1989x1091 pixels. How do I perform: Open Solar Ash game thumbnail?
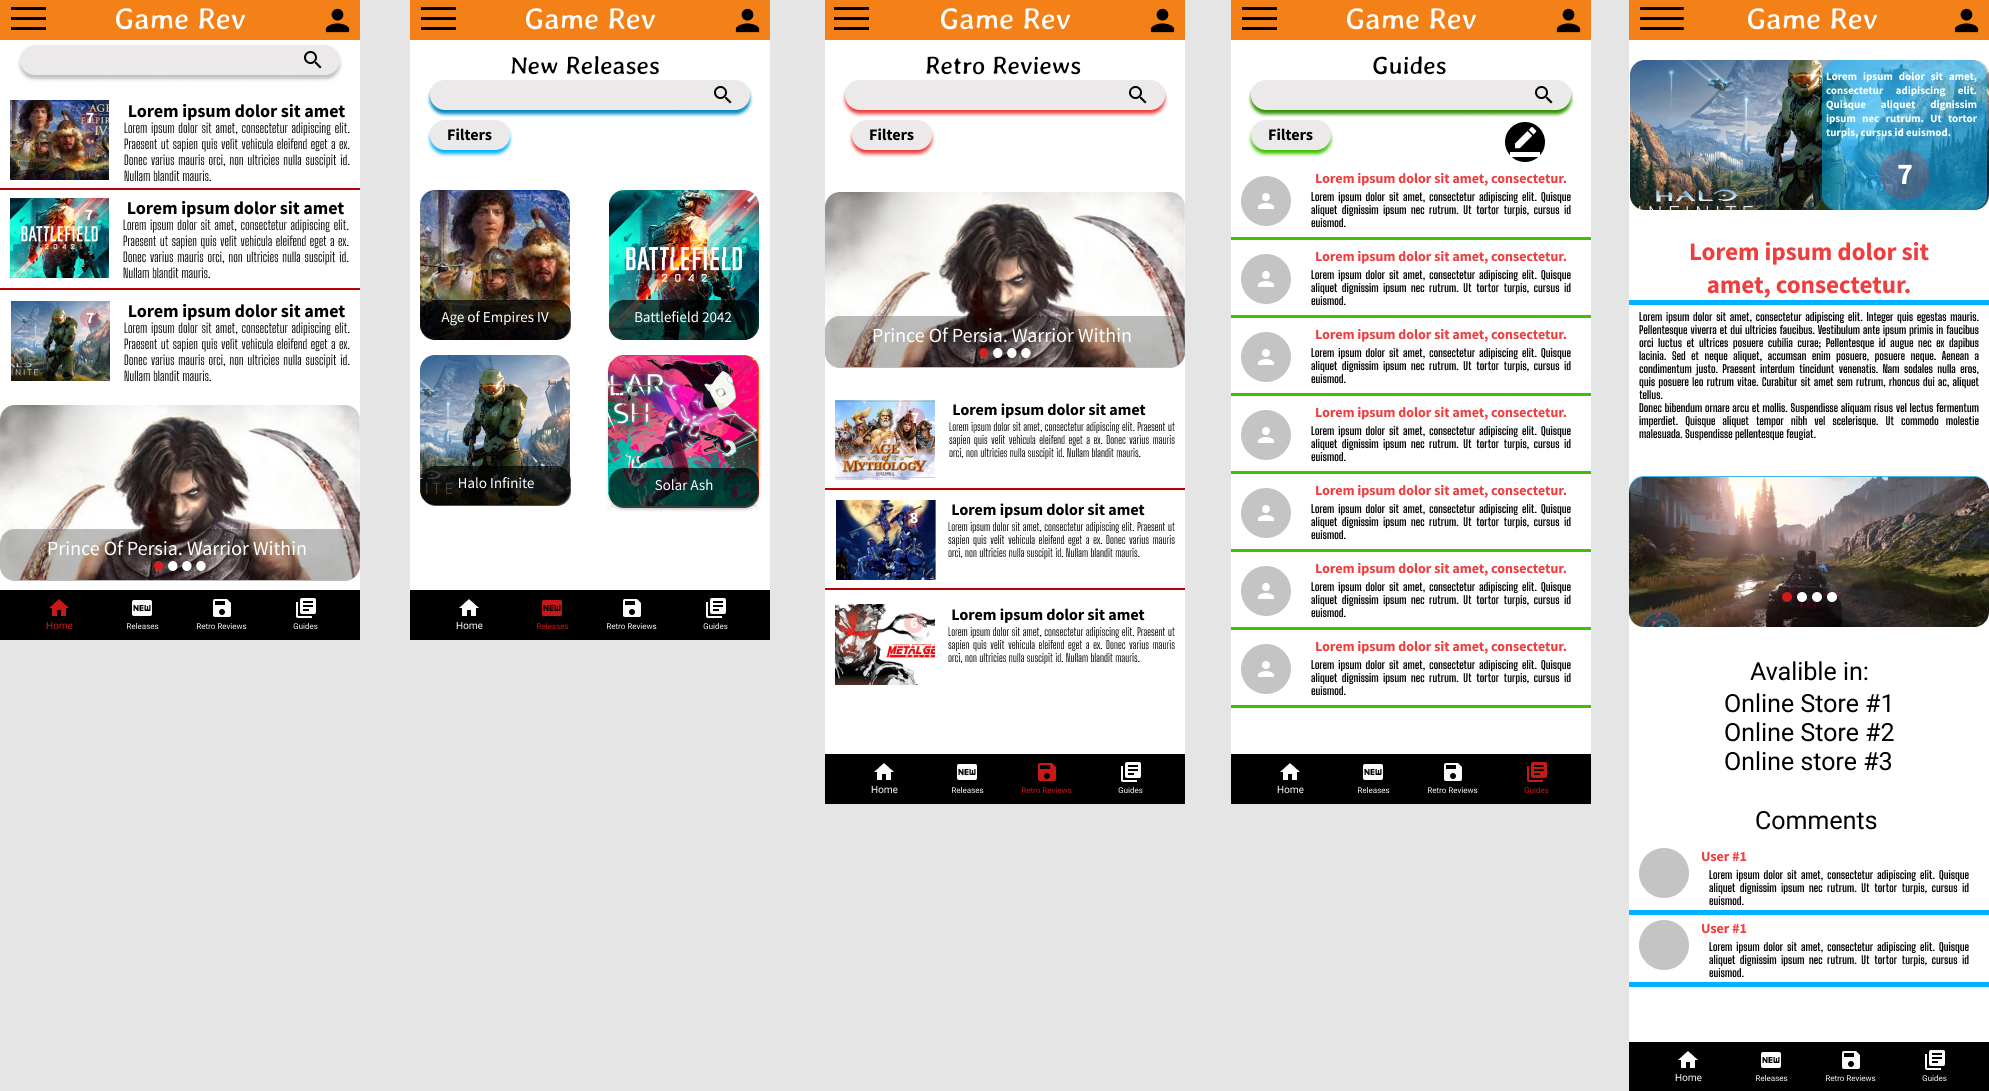pyautogui.click(x=684, y=431)
